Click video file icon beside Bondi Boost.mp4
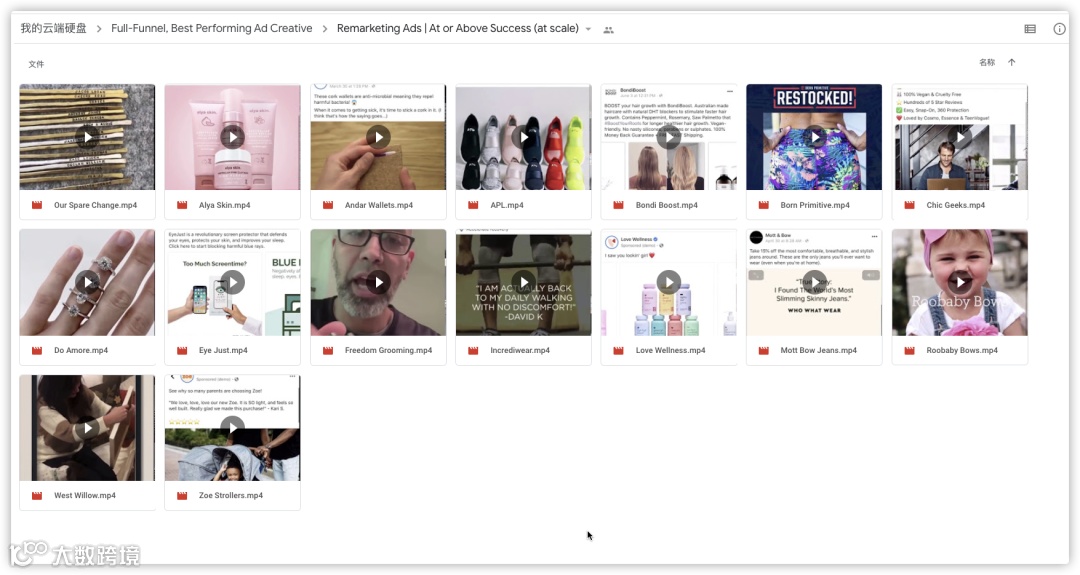The height and width of the screenshot is (575, 1080). click(x=619, y=205)
